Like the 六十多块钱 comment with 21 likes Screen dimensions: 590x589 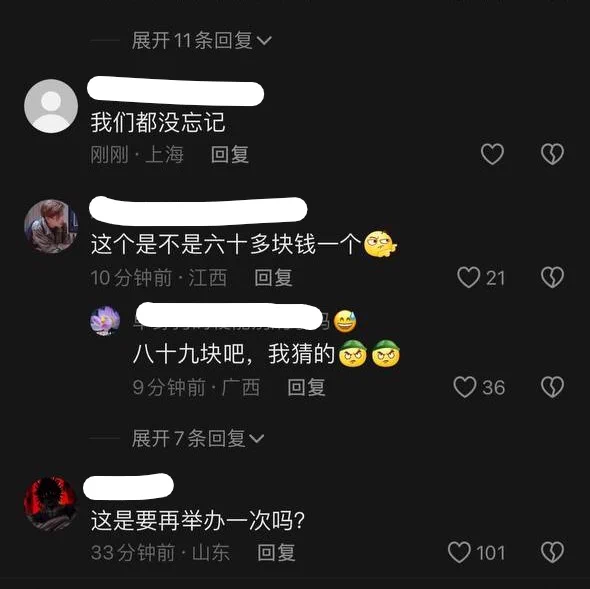tap(468, 277)
